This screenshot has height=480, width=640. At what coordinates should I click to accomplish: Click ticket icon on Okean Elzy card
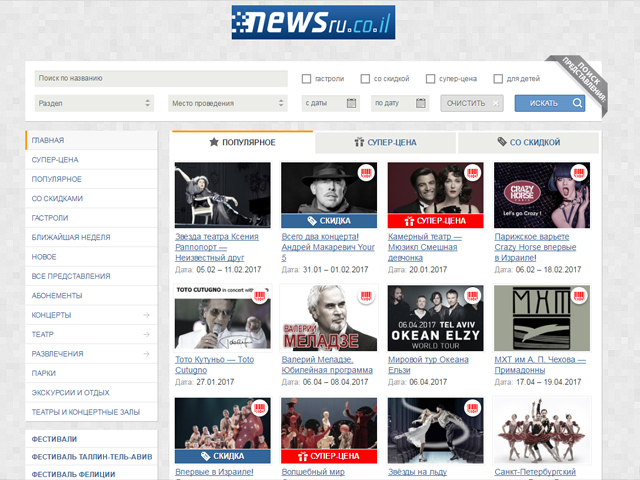coord(472,296)
